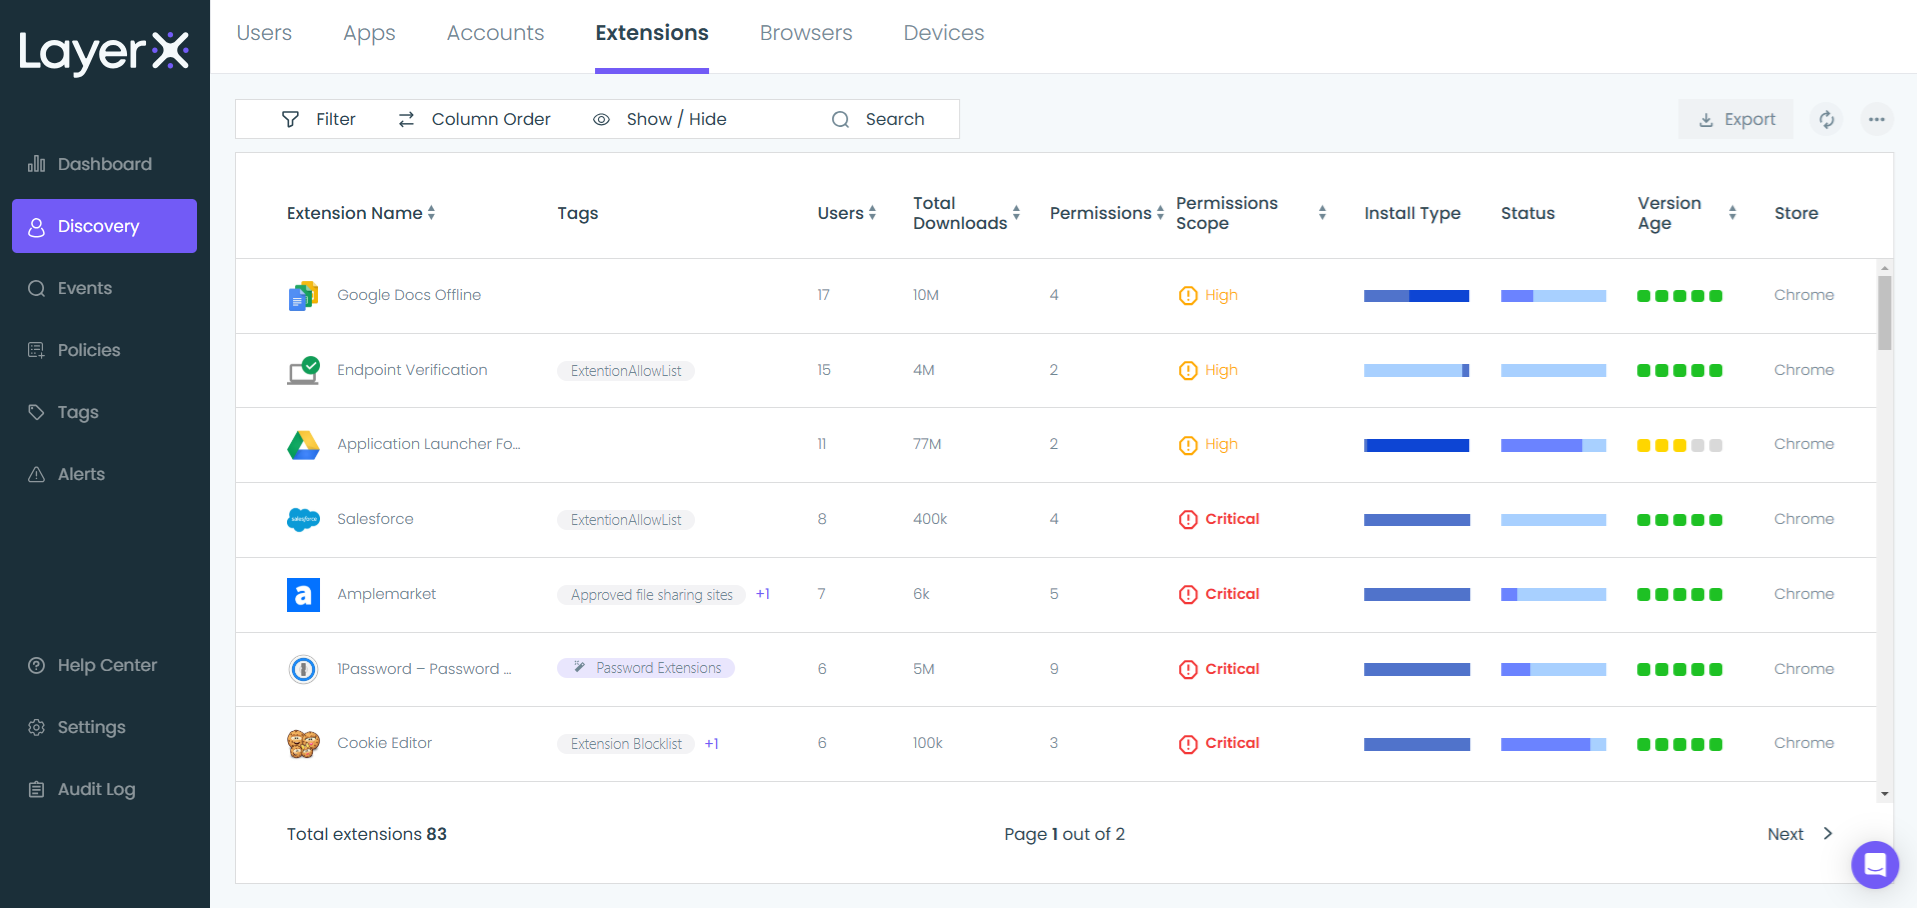Click the Approved file sharing sites tag
1917x908 pixels.
pos(651,595)
